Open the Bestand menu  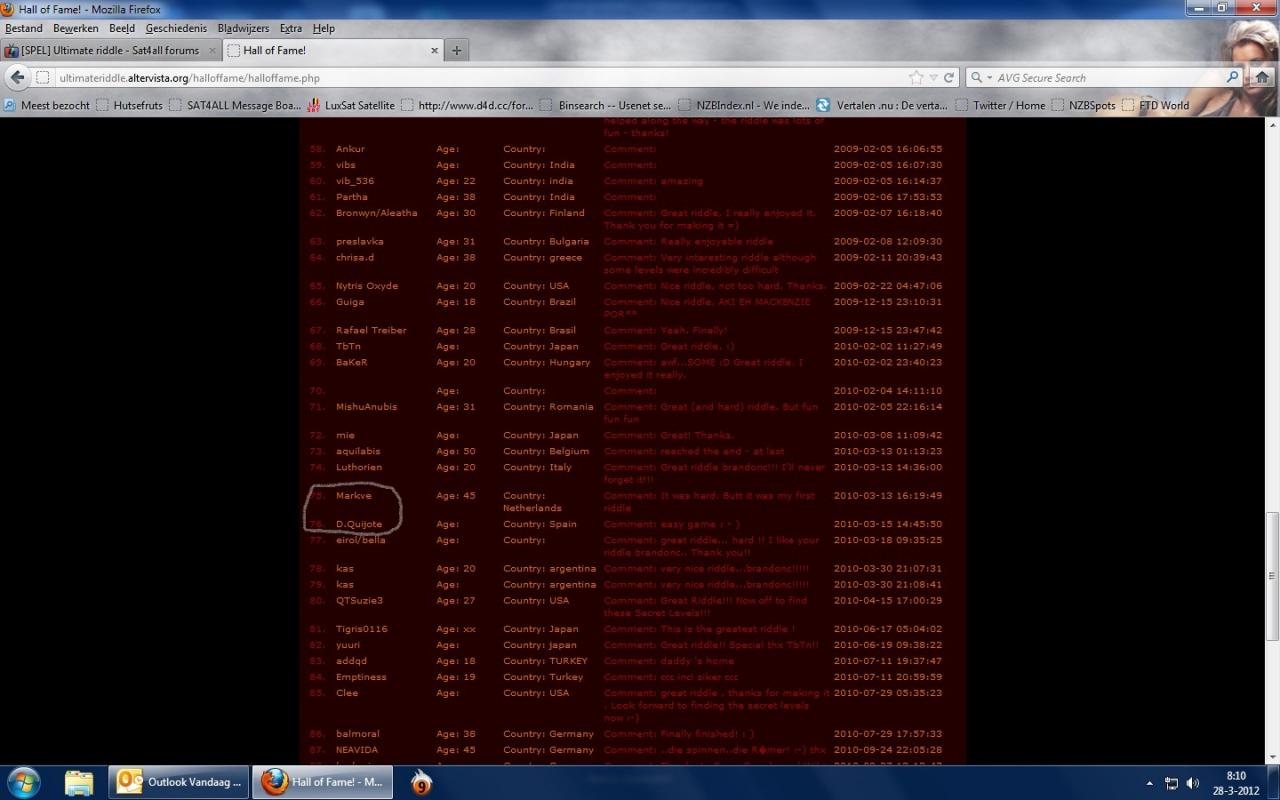click(24, 28)
